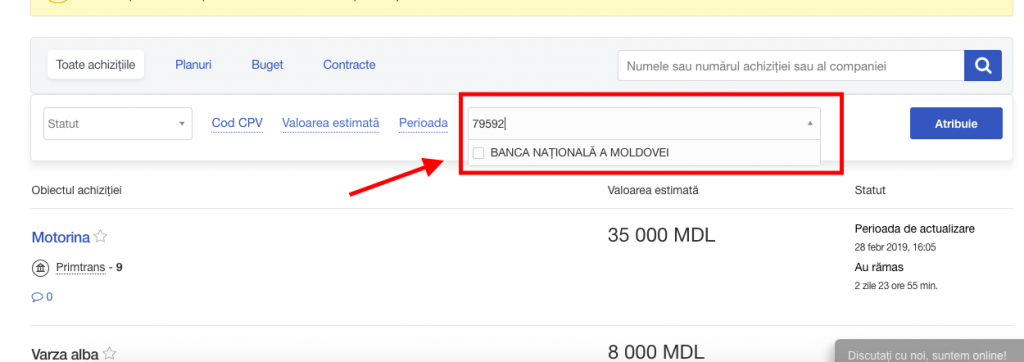
Task: Click the date 28 febr 2019, 16:05
Action: (x=895, y=248)
